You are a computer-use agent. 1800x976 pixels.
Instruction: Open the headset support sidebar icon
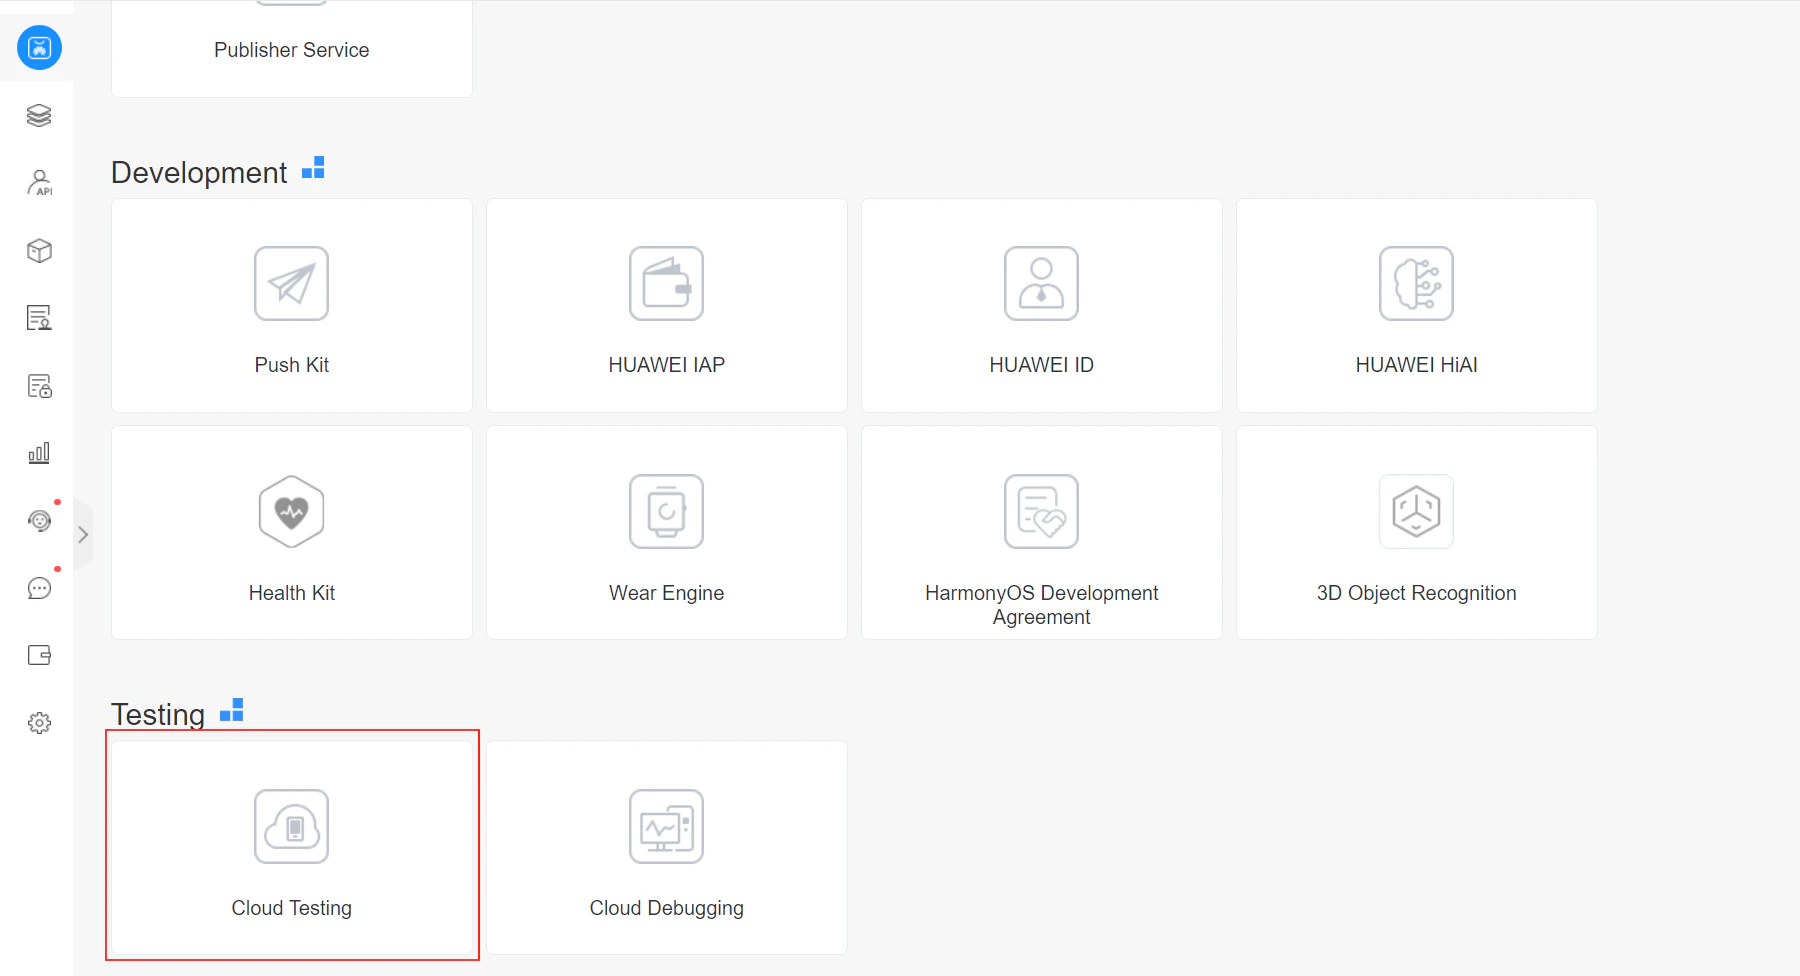(x=39, y=520)
